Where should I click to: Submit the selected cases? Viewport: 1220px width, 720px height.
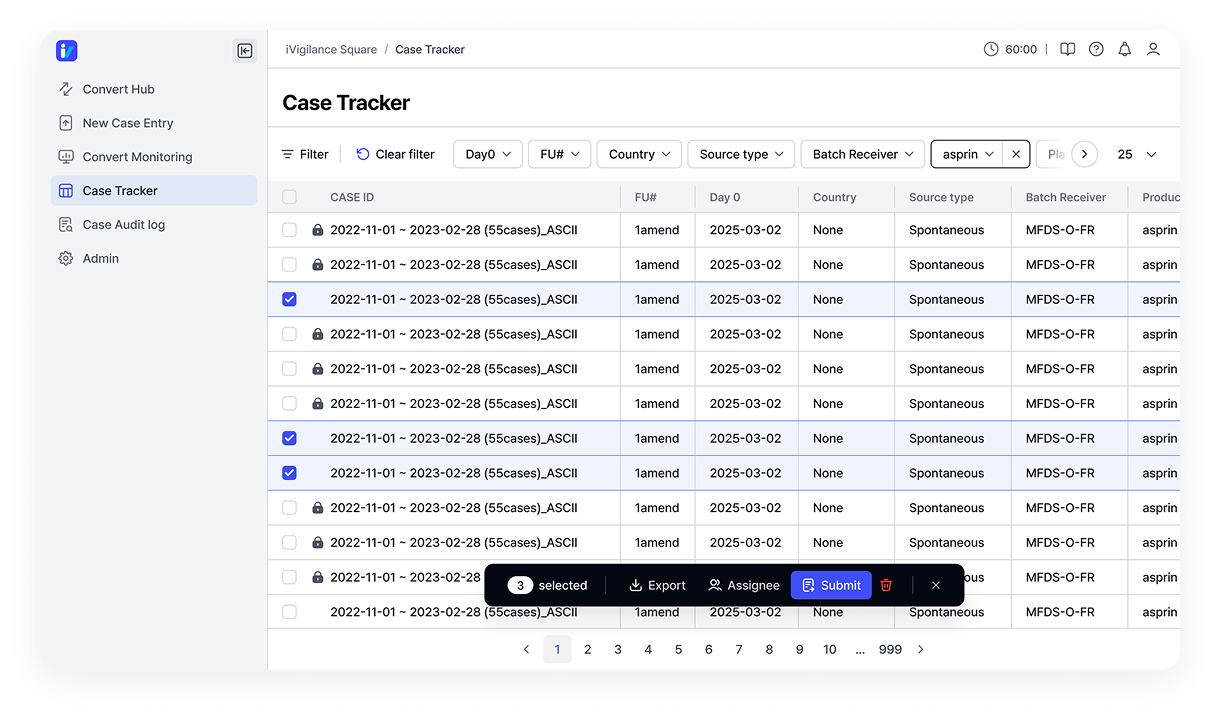[x=830, y=585]
